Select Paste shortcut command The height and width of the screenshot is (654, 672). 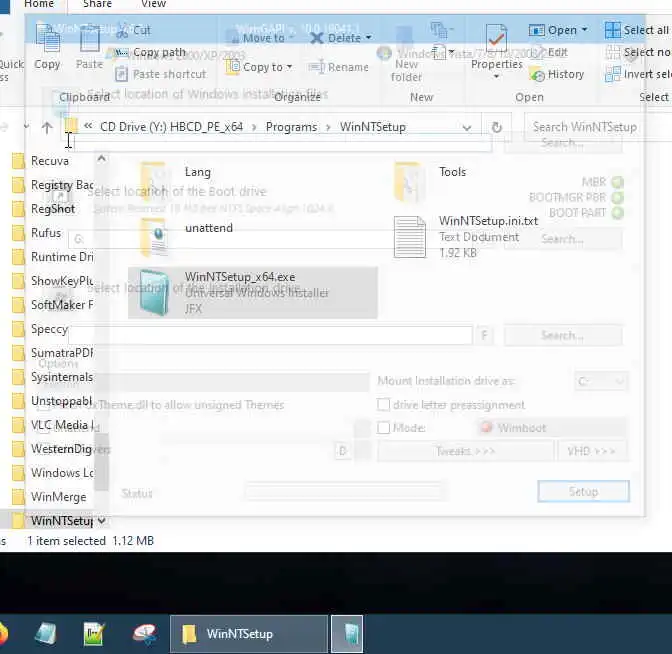(x=161, y=74)
